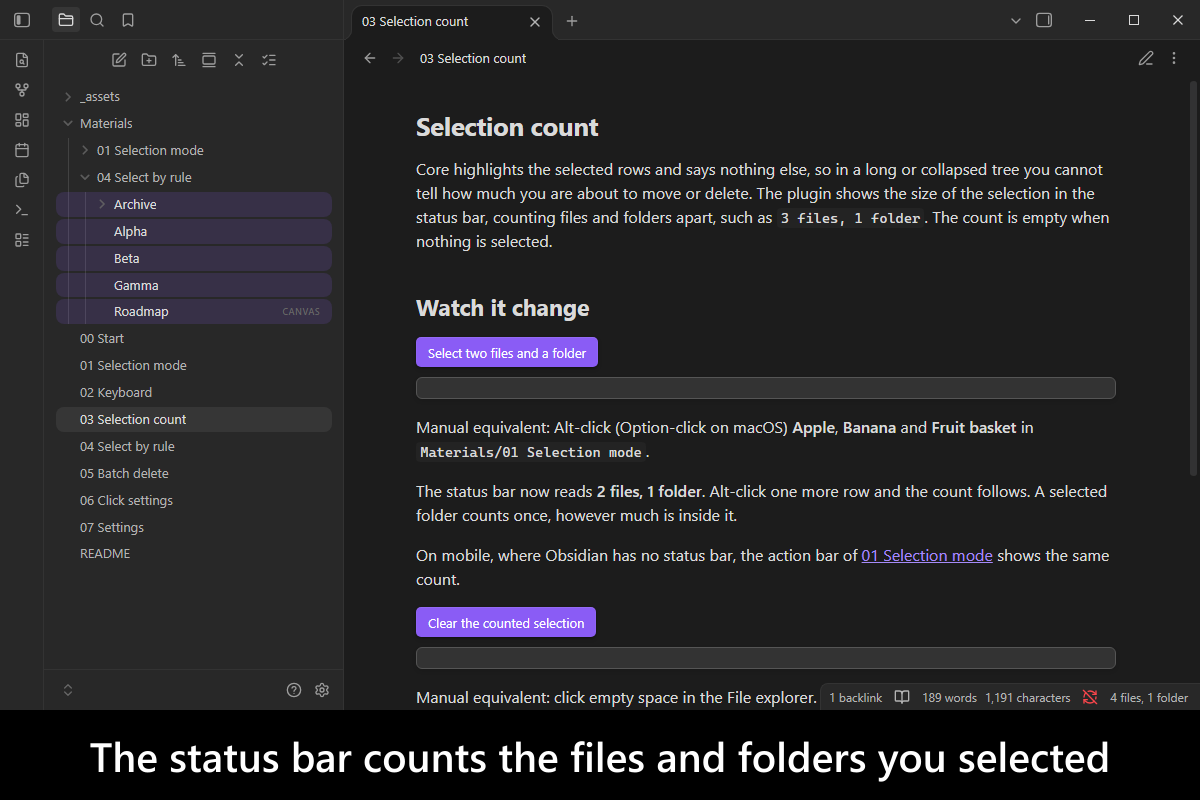Image resolution: width=1200 pixels, height=800 pixels.
Task: Click the list-layout icon at the ribbon bottom
Action: [x=22, y=240]
